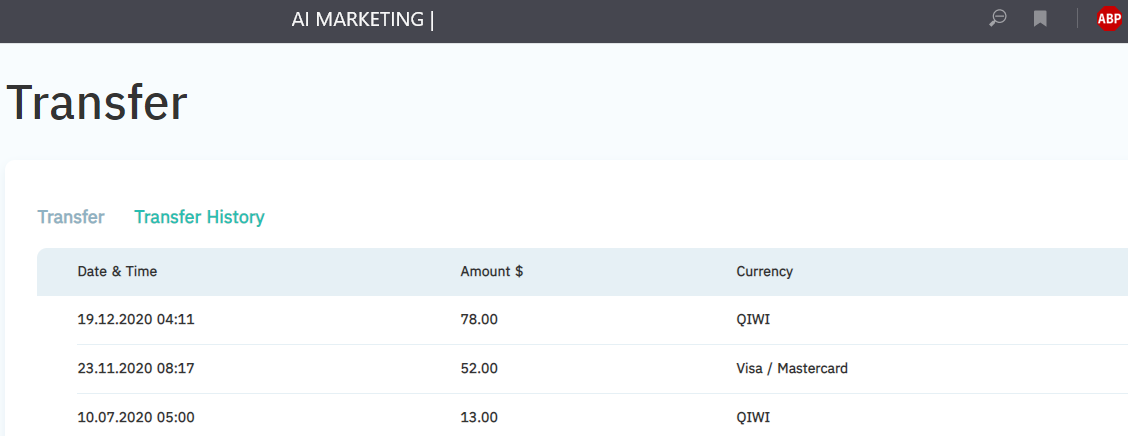Click the large Transfer page heading
Viewport: 1128px width, 436px height.
[x=97, y=103]
